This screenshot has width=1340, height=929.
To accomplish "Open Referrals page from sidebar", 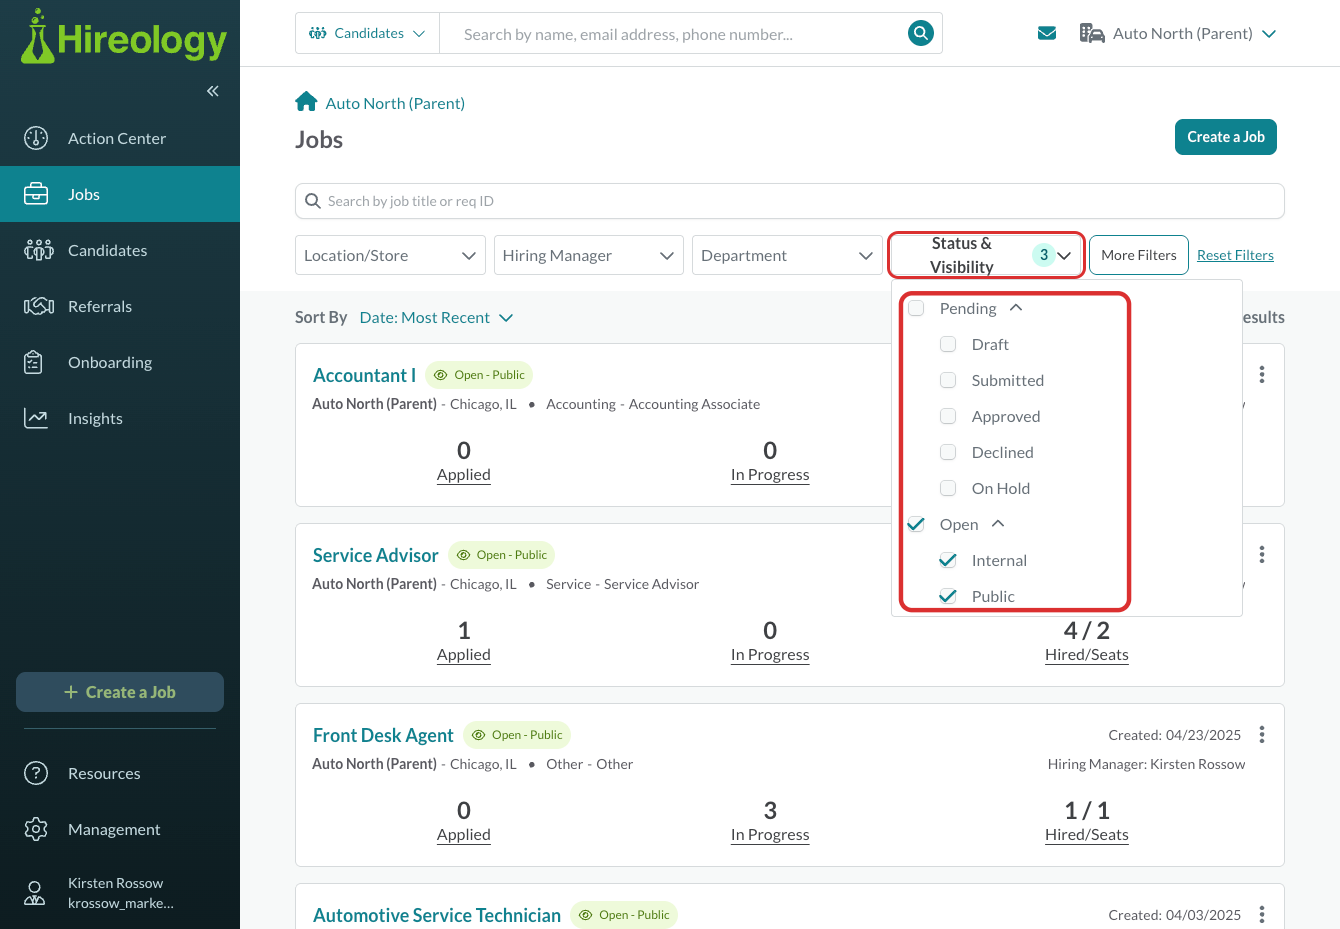I will [120, 306].
